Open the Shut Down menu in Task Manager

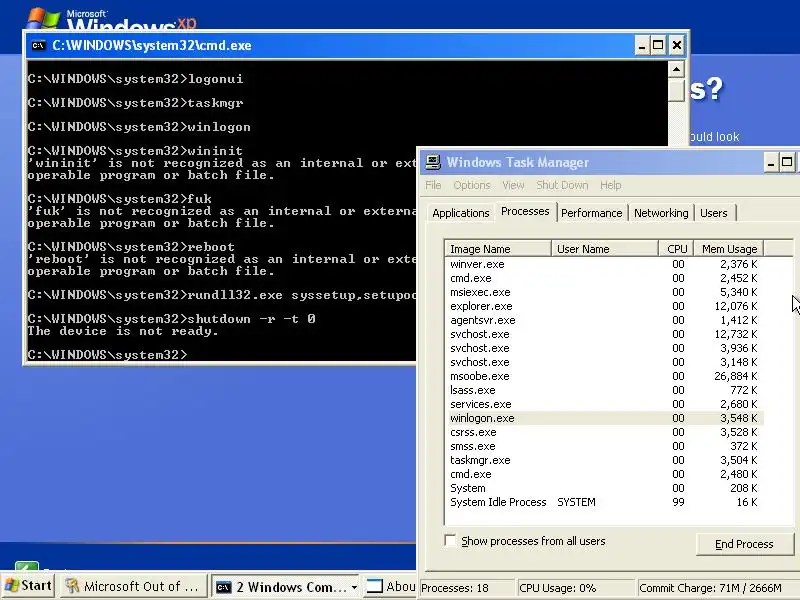562,185
